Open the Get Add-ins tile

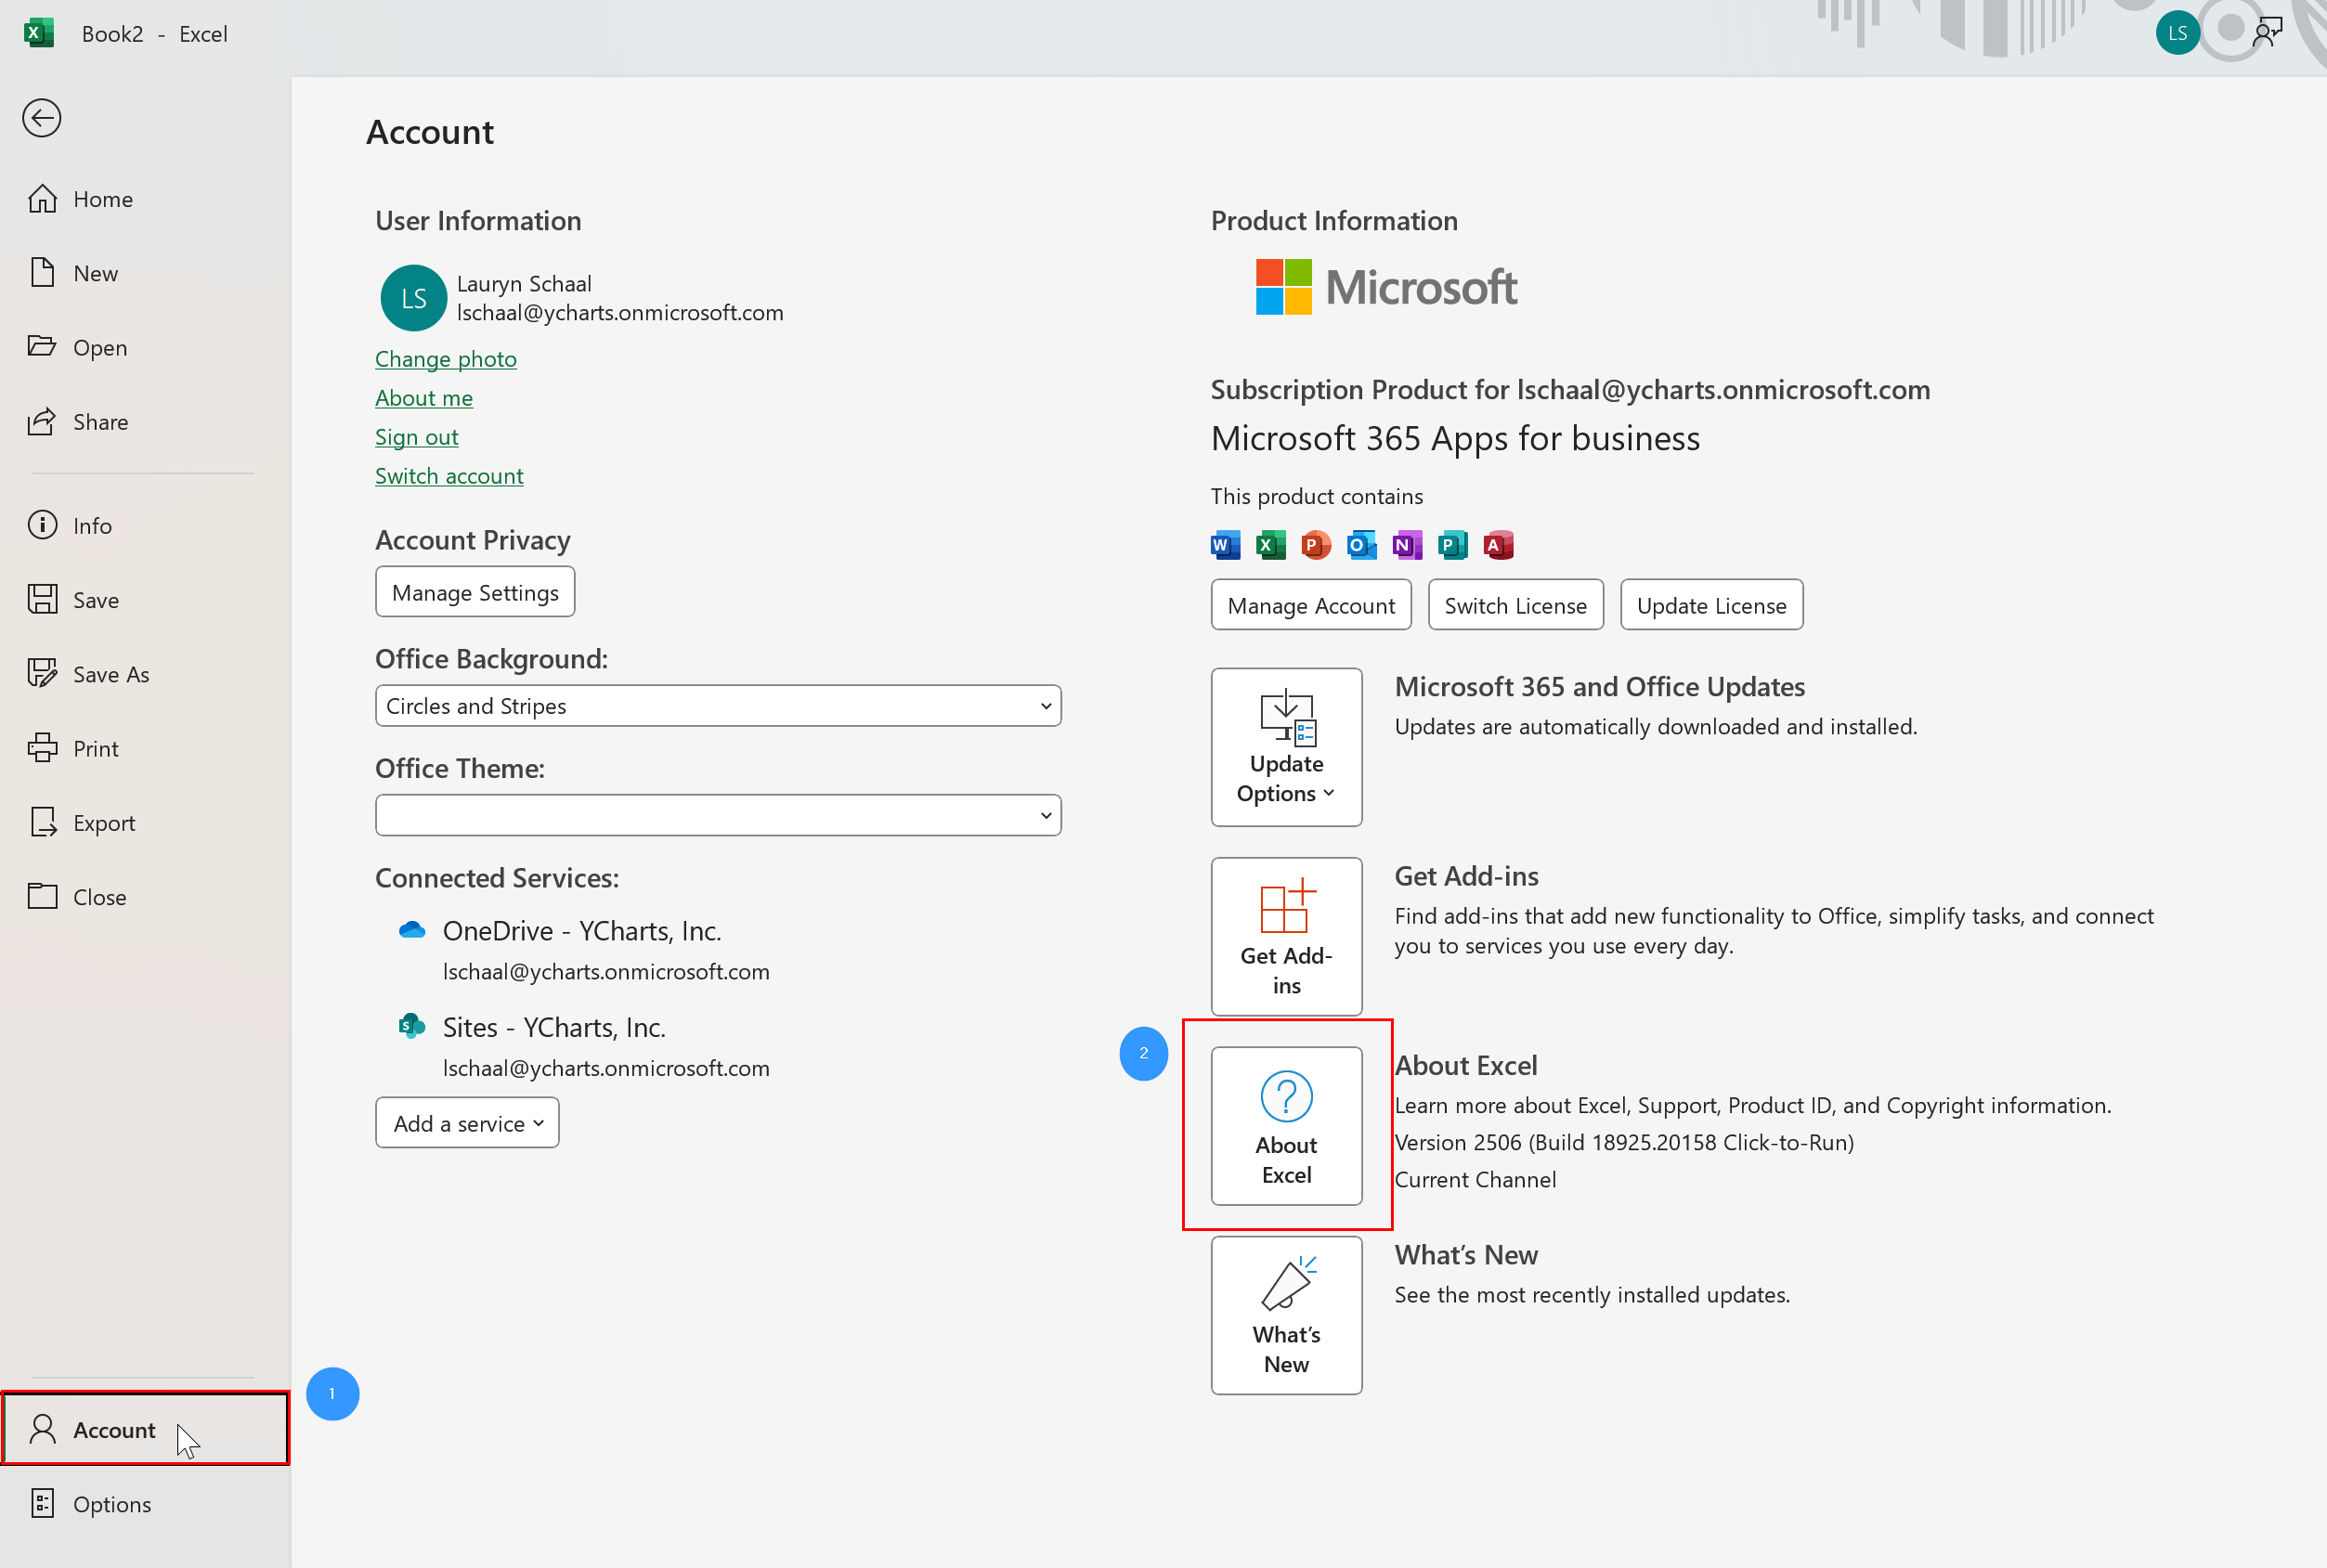[1286, 936]
